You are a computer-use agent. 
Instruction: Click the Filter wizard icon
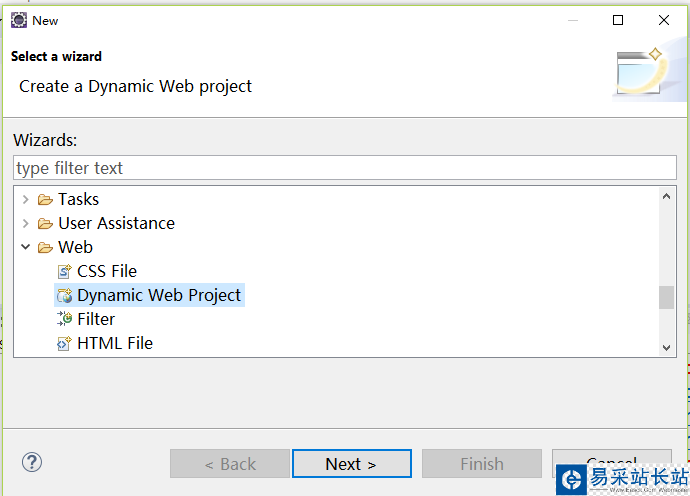click(65, 319)
